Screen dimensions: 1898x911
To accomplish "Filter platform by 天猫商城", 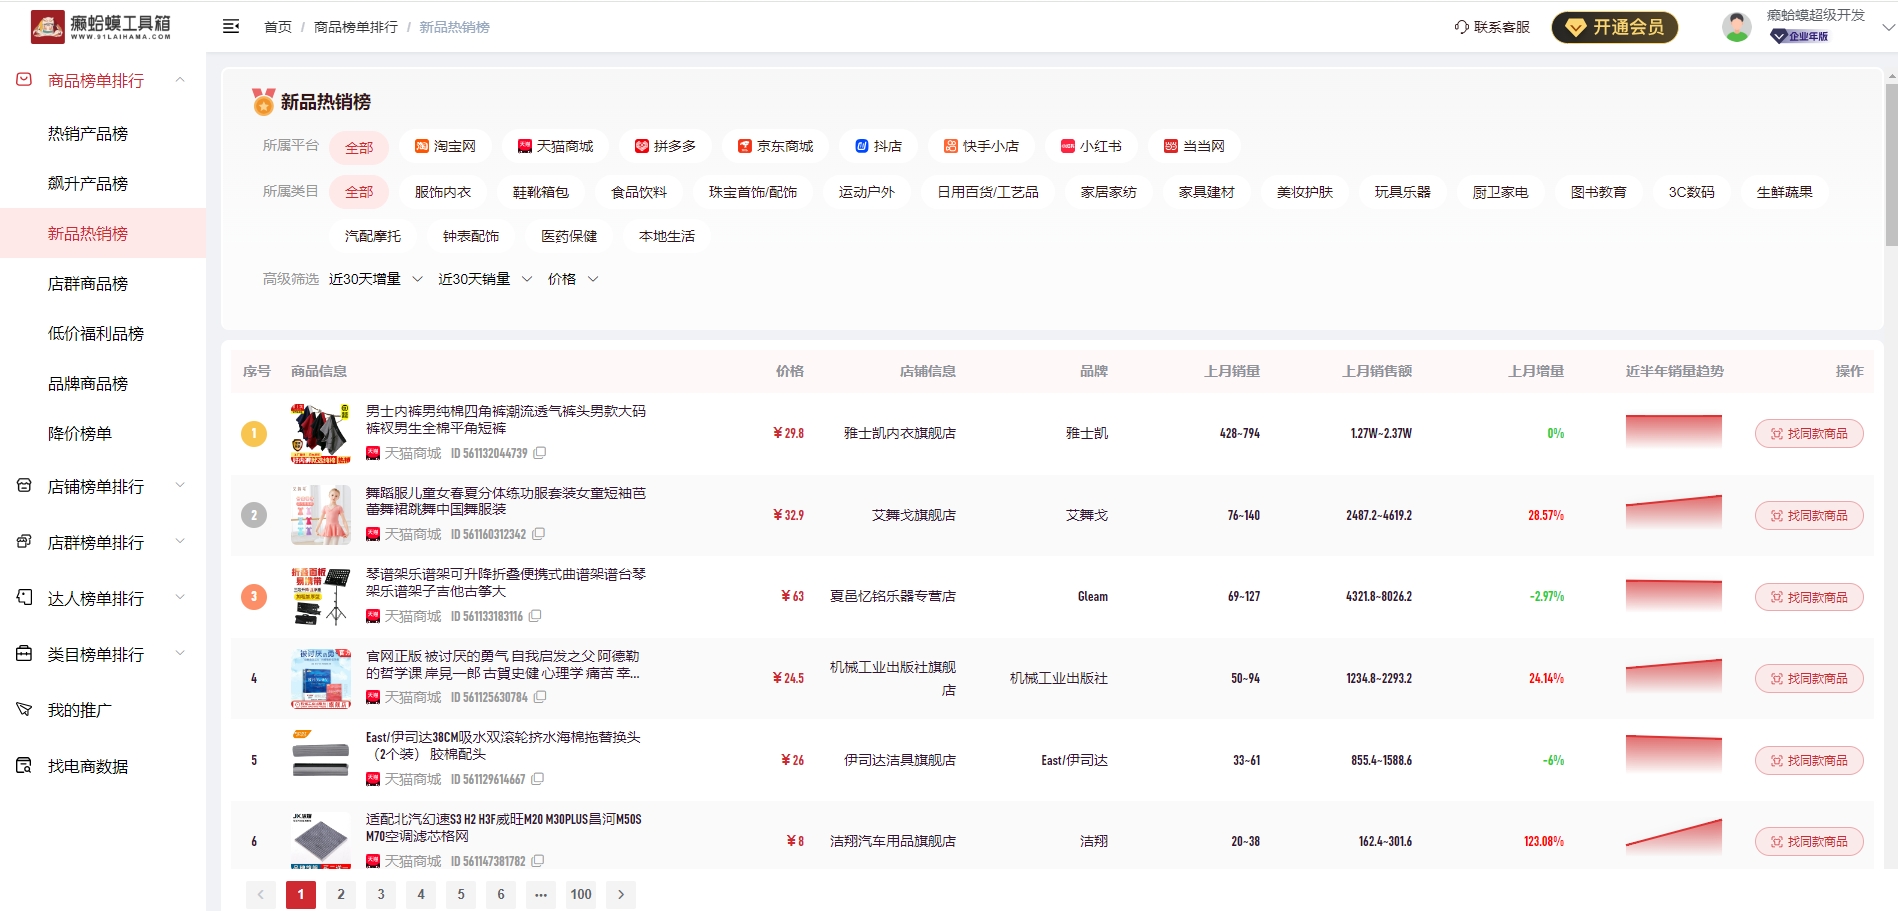I will [x=555, y=146].
